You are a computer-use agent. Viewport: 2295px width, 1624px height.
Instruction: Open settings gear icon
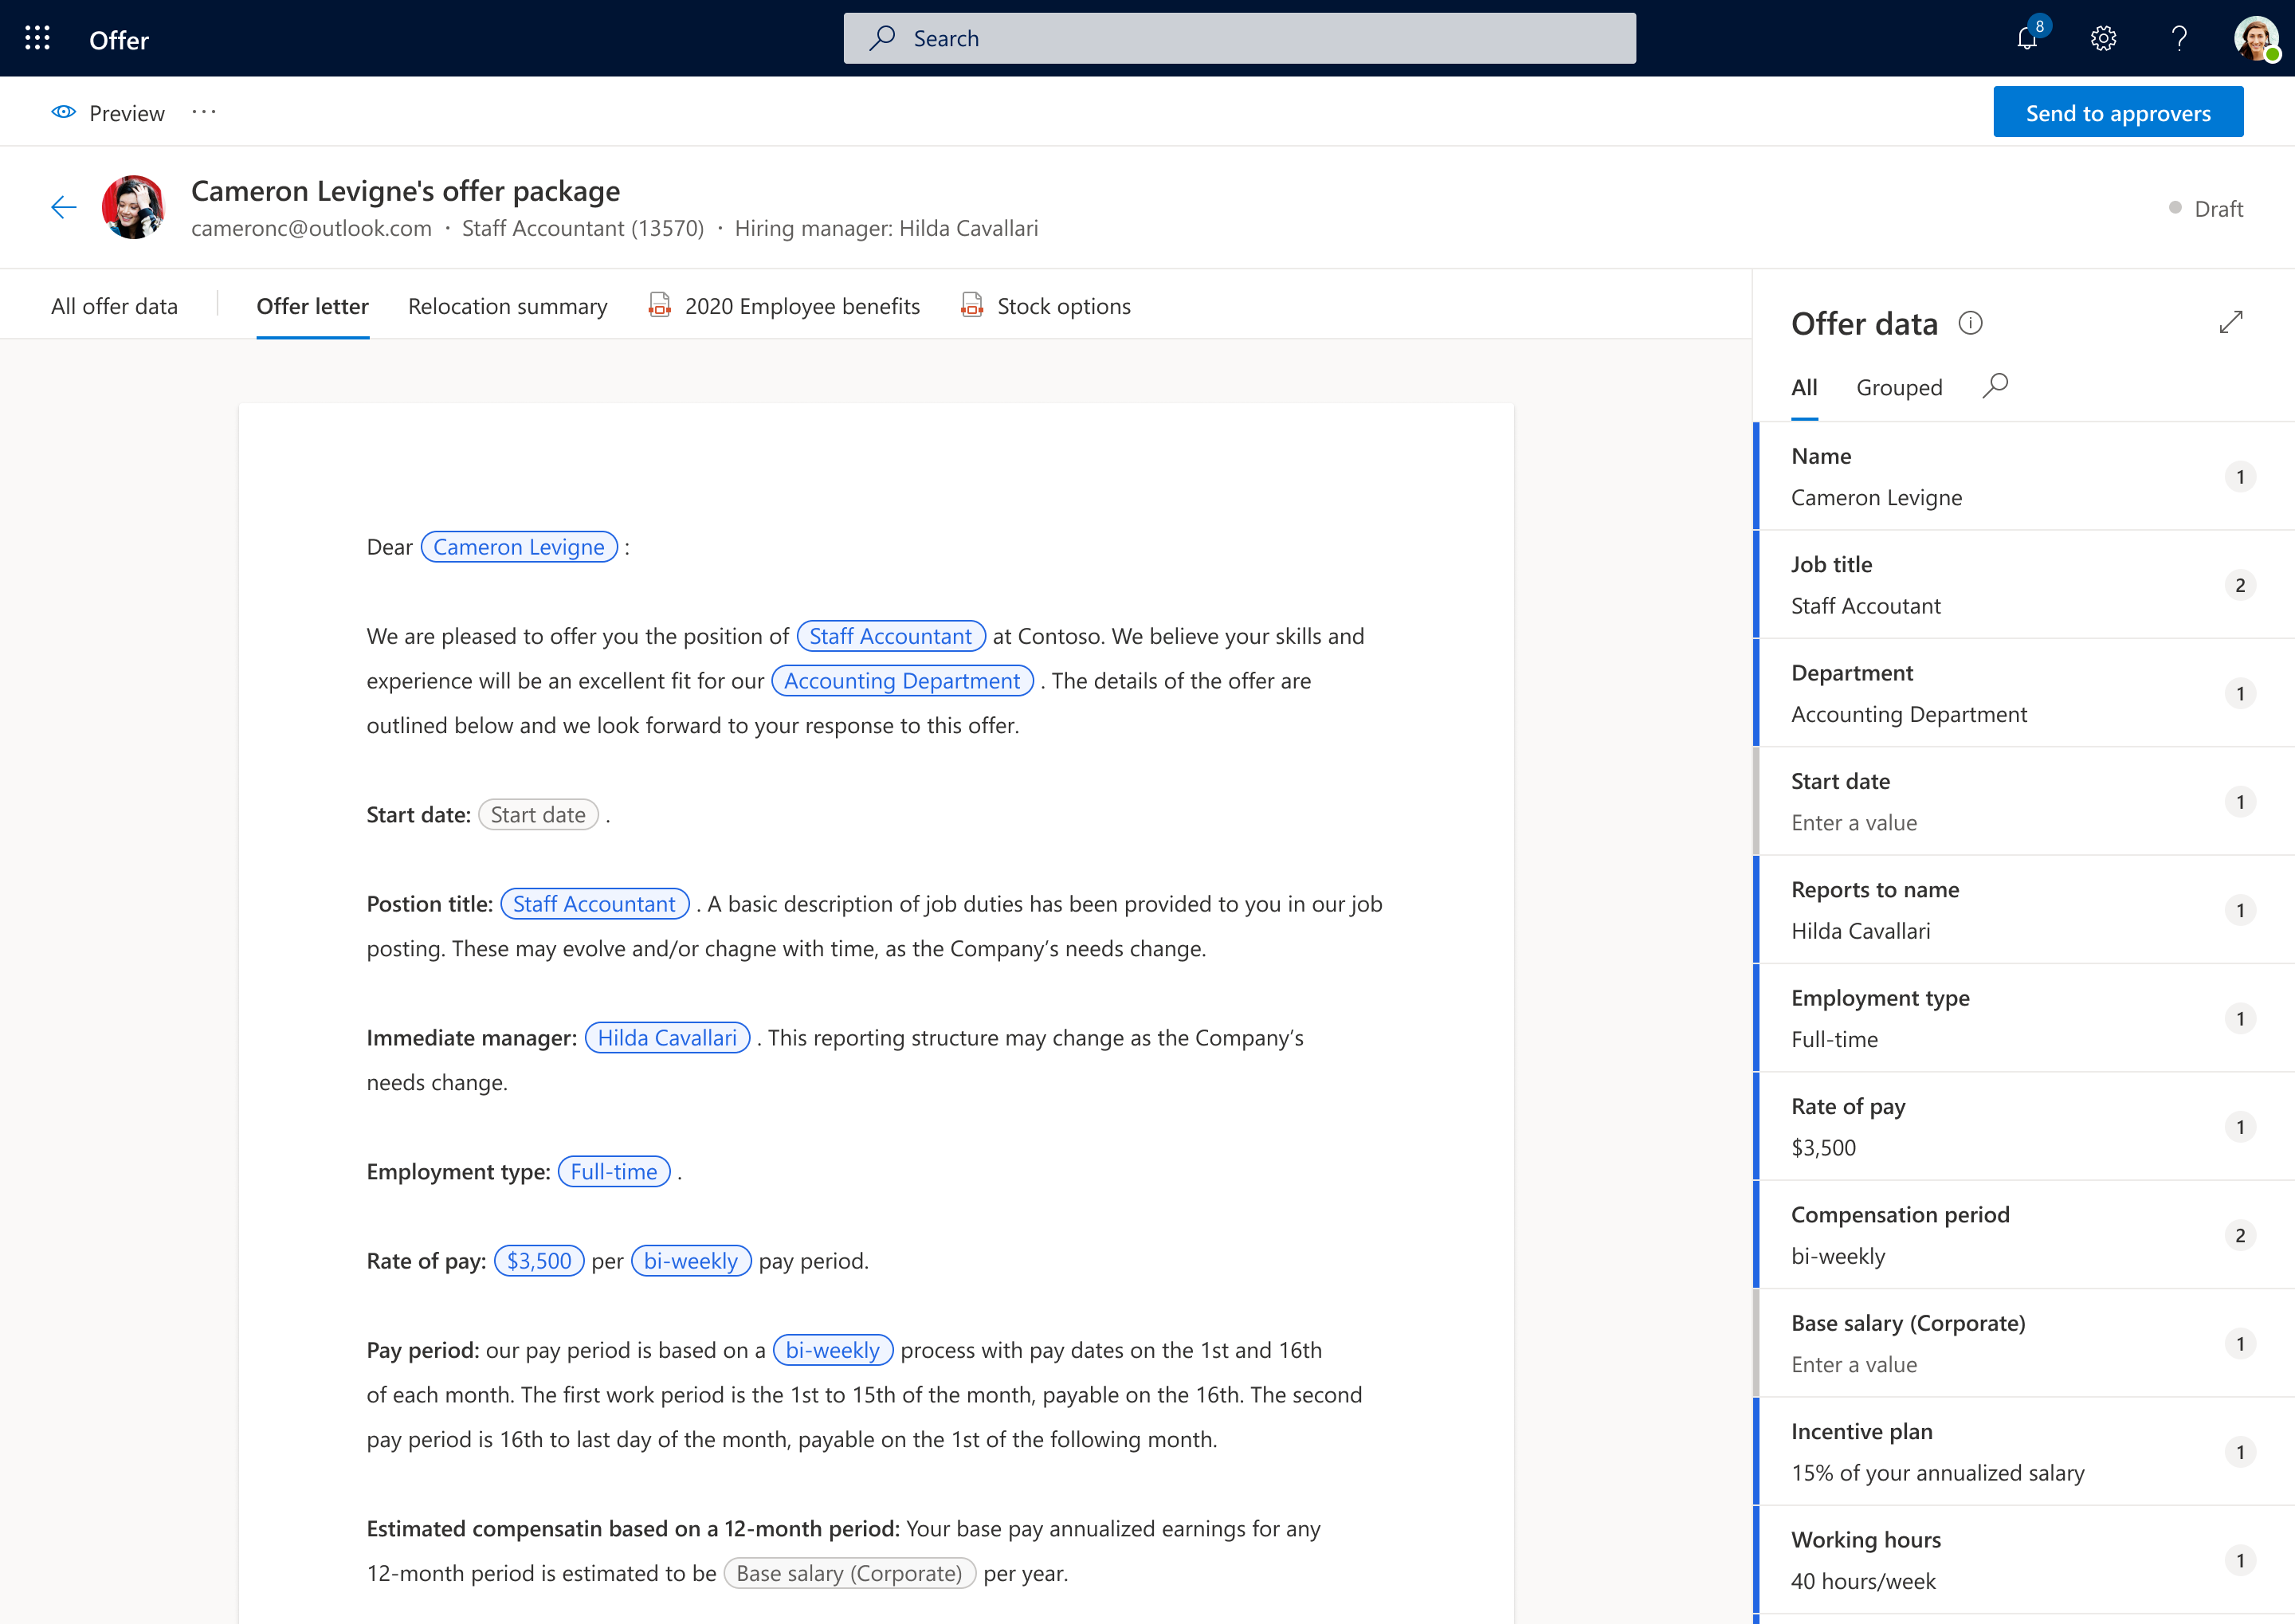(x=2103, y=39)
